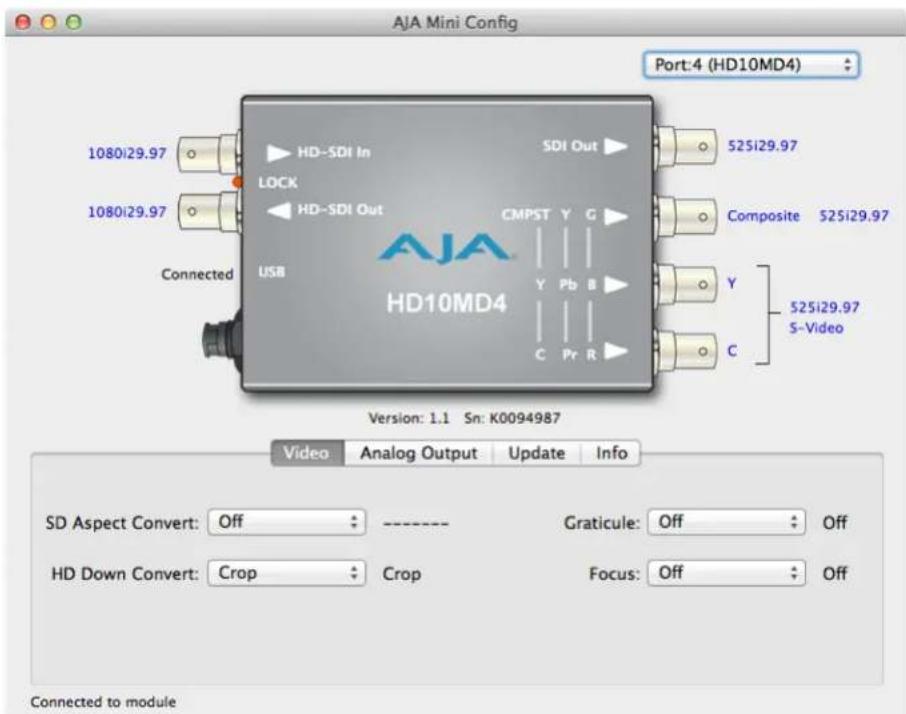Switch to the Video tab
This screenshot has height=714, width=906.
(x=307, y=453)
